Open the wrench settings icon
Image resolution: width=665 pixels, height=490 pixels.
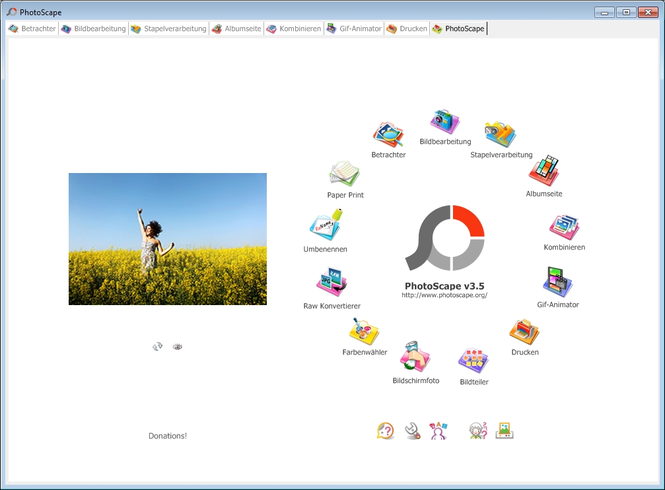[412, 431]
